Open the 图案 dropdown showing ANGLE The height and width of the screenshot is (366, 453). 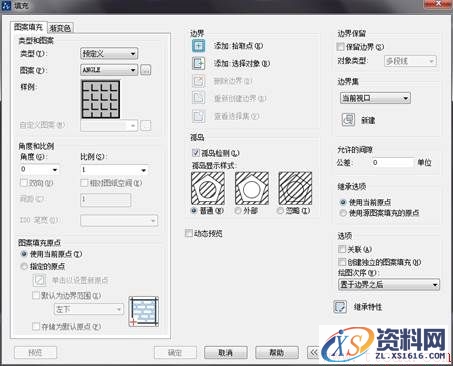pos(109,70)
